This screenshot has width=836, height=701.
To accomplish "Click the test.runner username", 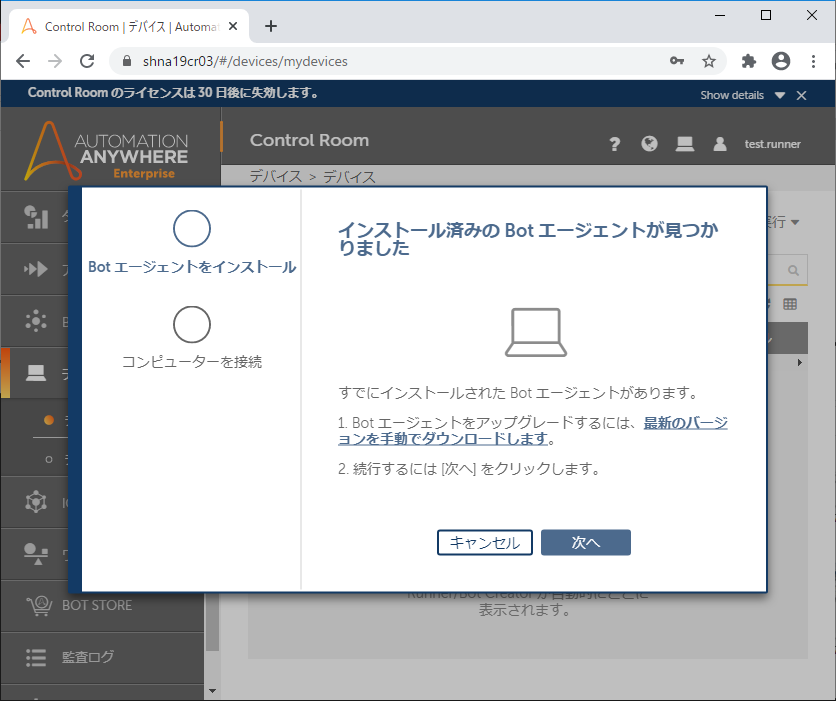I will (x=773, y=144).
